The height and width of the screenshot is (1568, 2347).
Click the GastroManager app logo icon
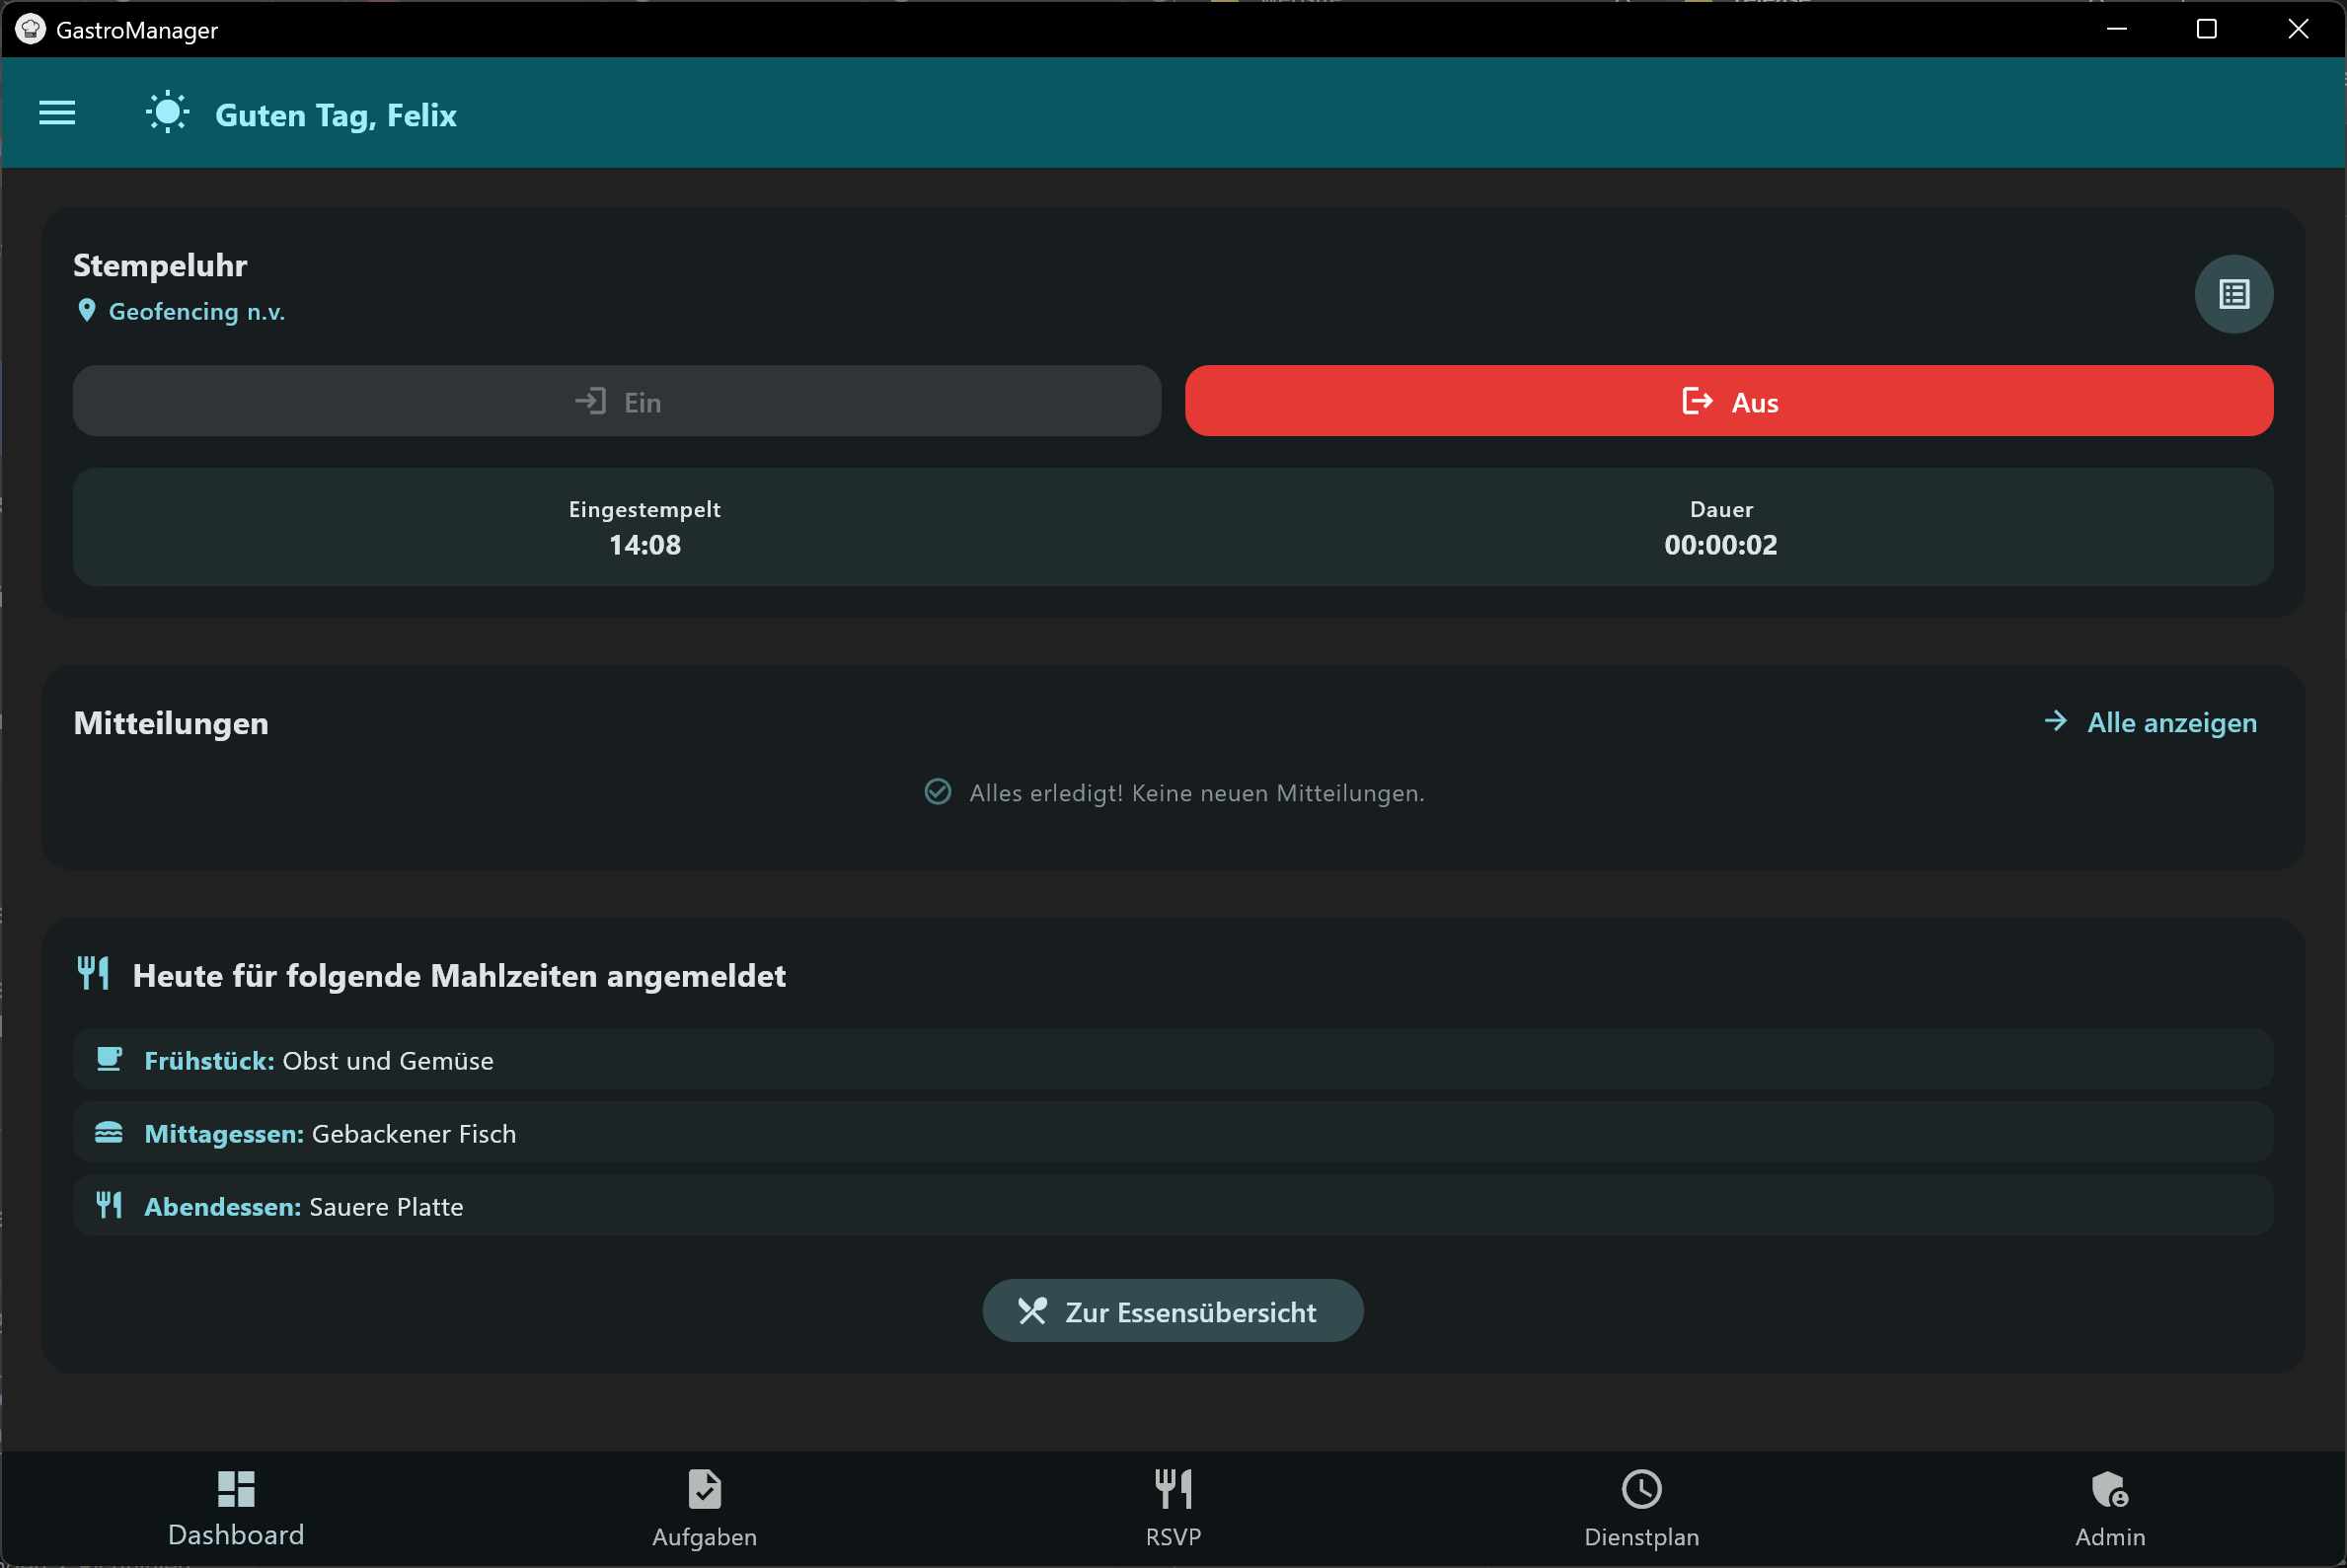click(x=30, y=29)
